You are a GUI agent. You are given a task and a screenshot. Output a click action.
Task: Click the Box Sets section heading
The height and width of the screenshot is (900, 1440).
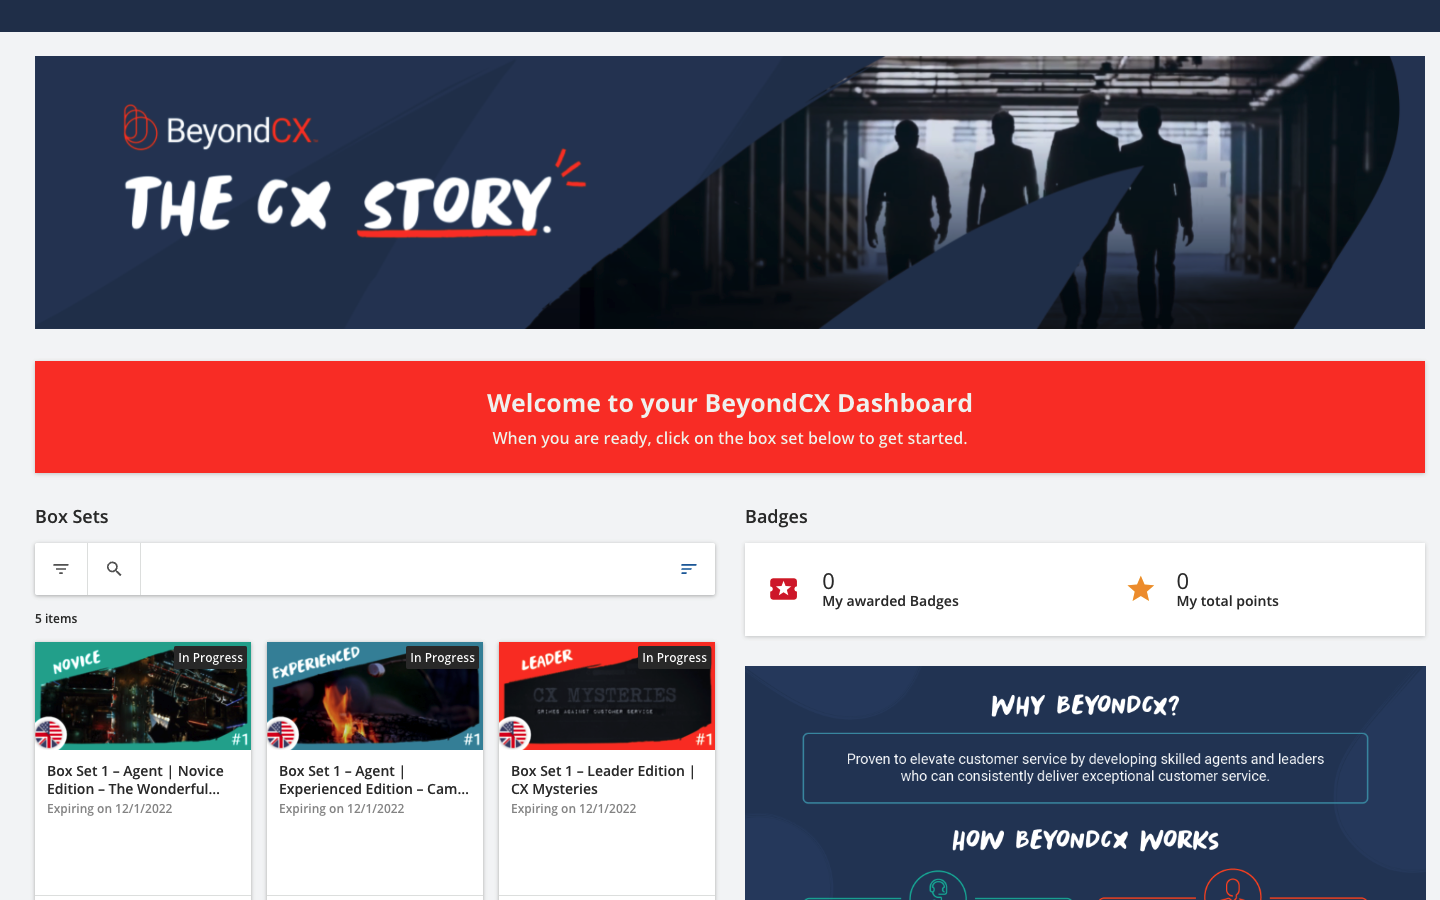tap(72, 517)
